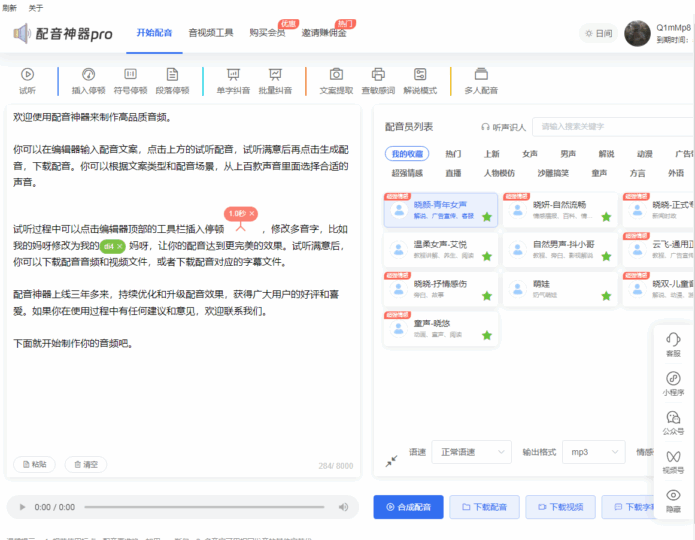Image resolution: width=695 pixels, height=540 pixels.
Task: Click the speaker volume icon in player
Action: pyautogui.click(x=344, y=507)
